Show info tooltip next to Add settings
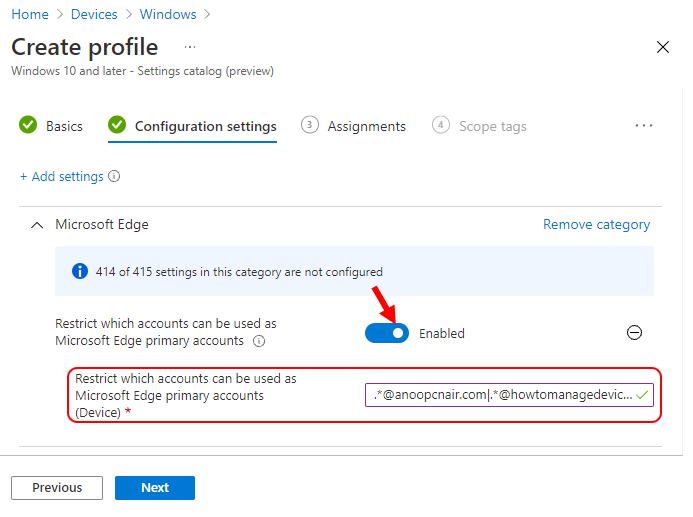693x517 pixels. pyautogui.click(x=114, y=176)
